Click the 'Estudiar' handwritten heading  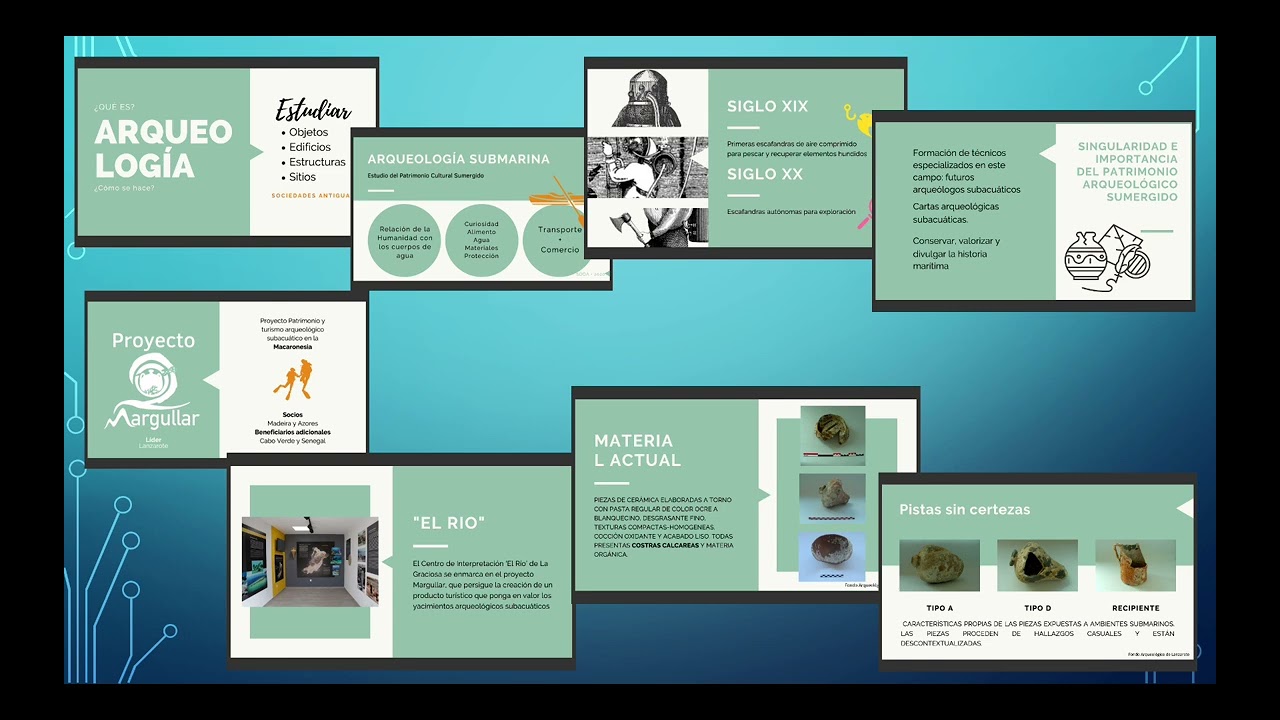[313, 109]
